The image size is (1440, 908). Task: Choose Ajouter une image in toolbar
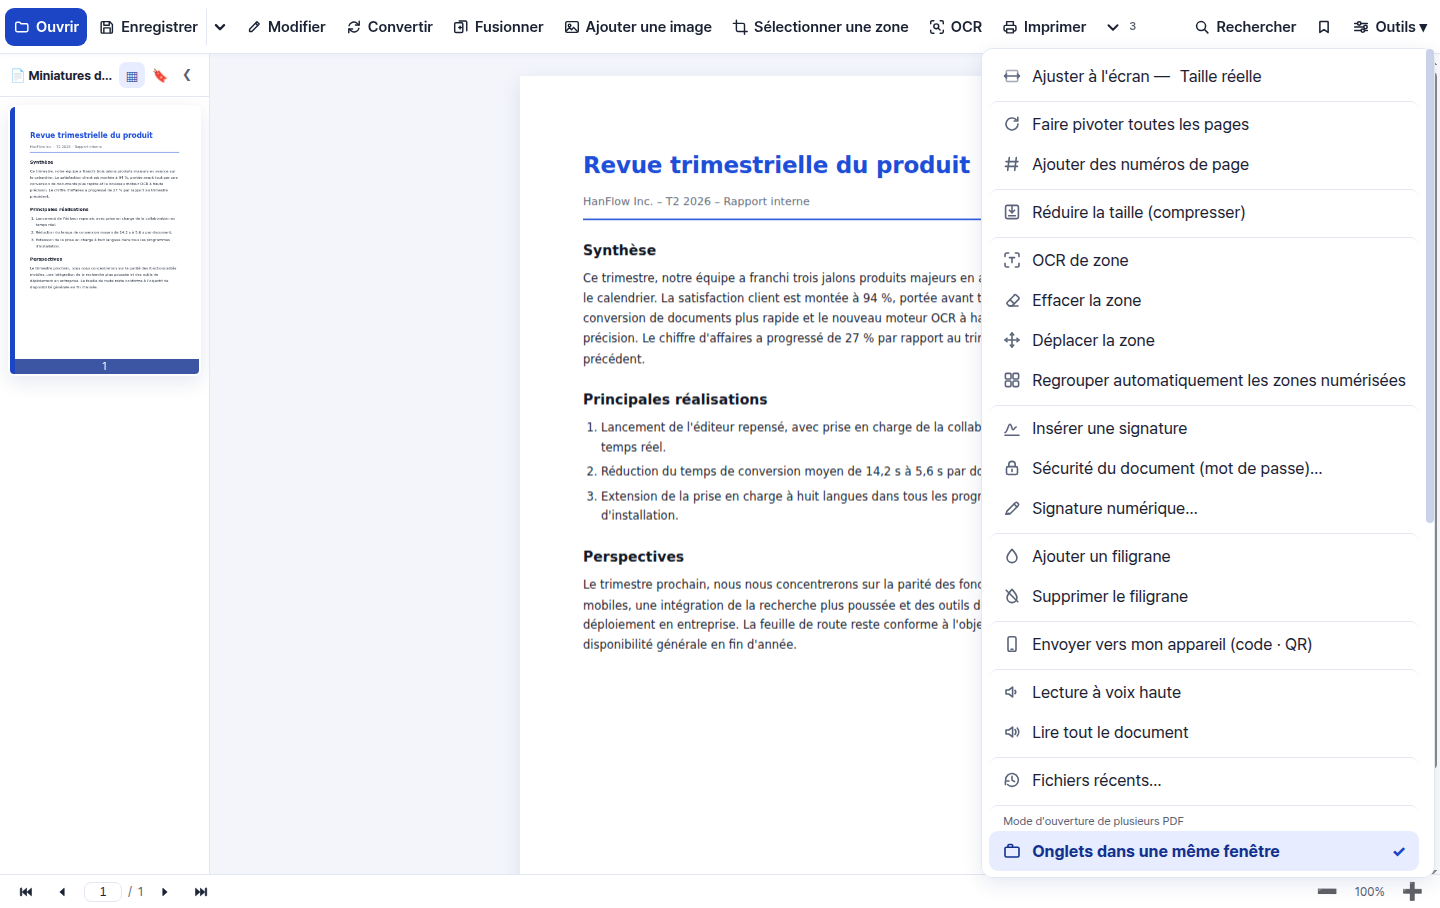click(x=638, y=27)
